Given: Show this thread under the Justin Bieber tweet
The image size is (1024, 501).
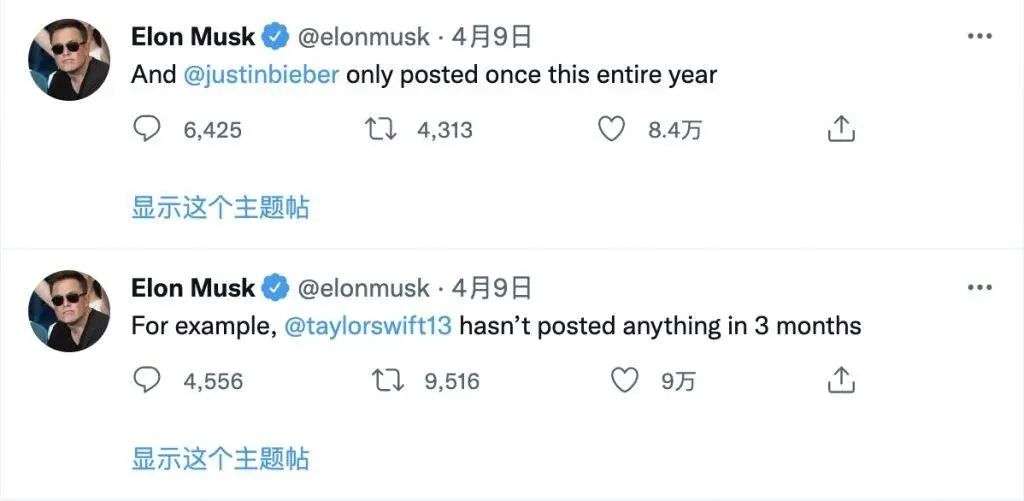Looking at the screenshot, I should coord(220,208).
